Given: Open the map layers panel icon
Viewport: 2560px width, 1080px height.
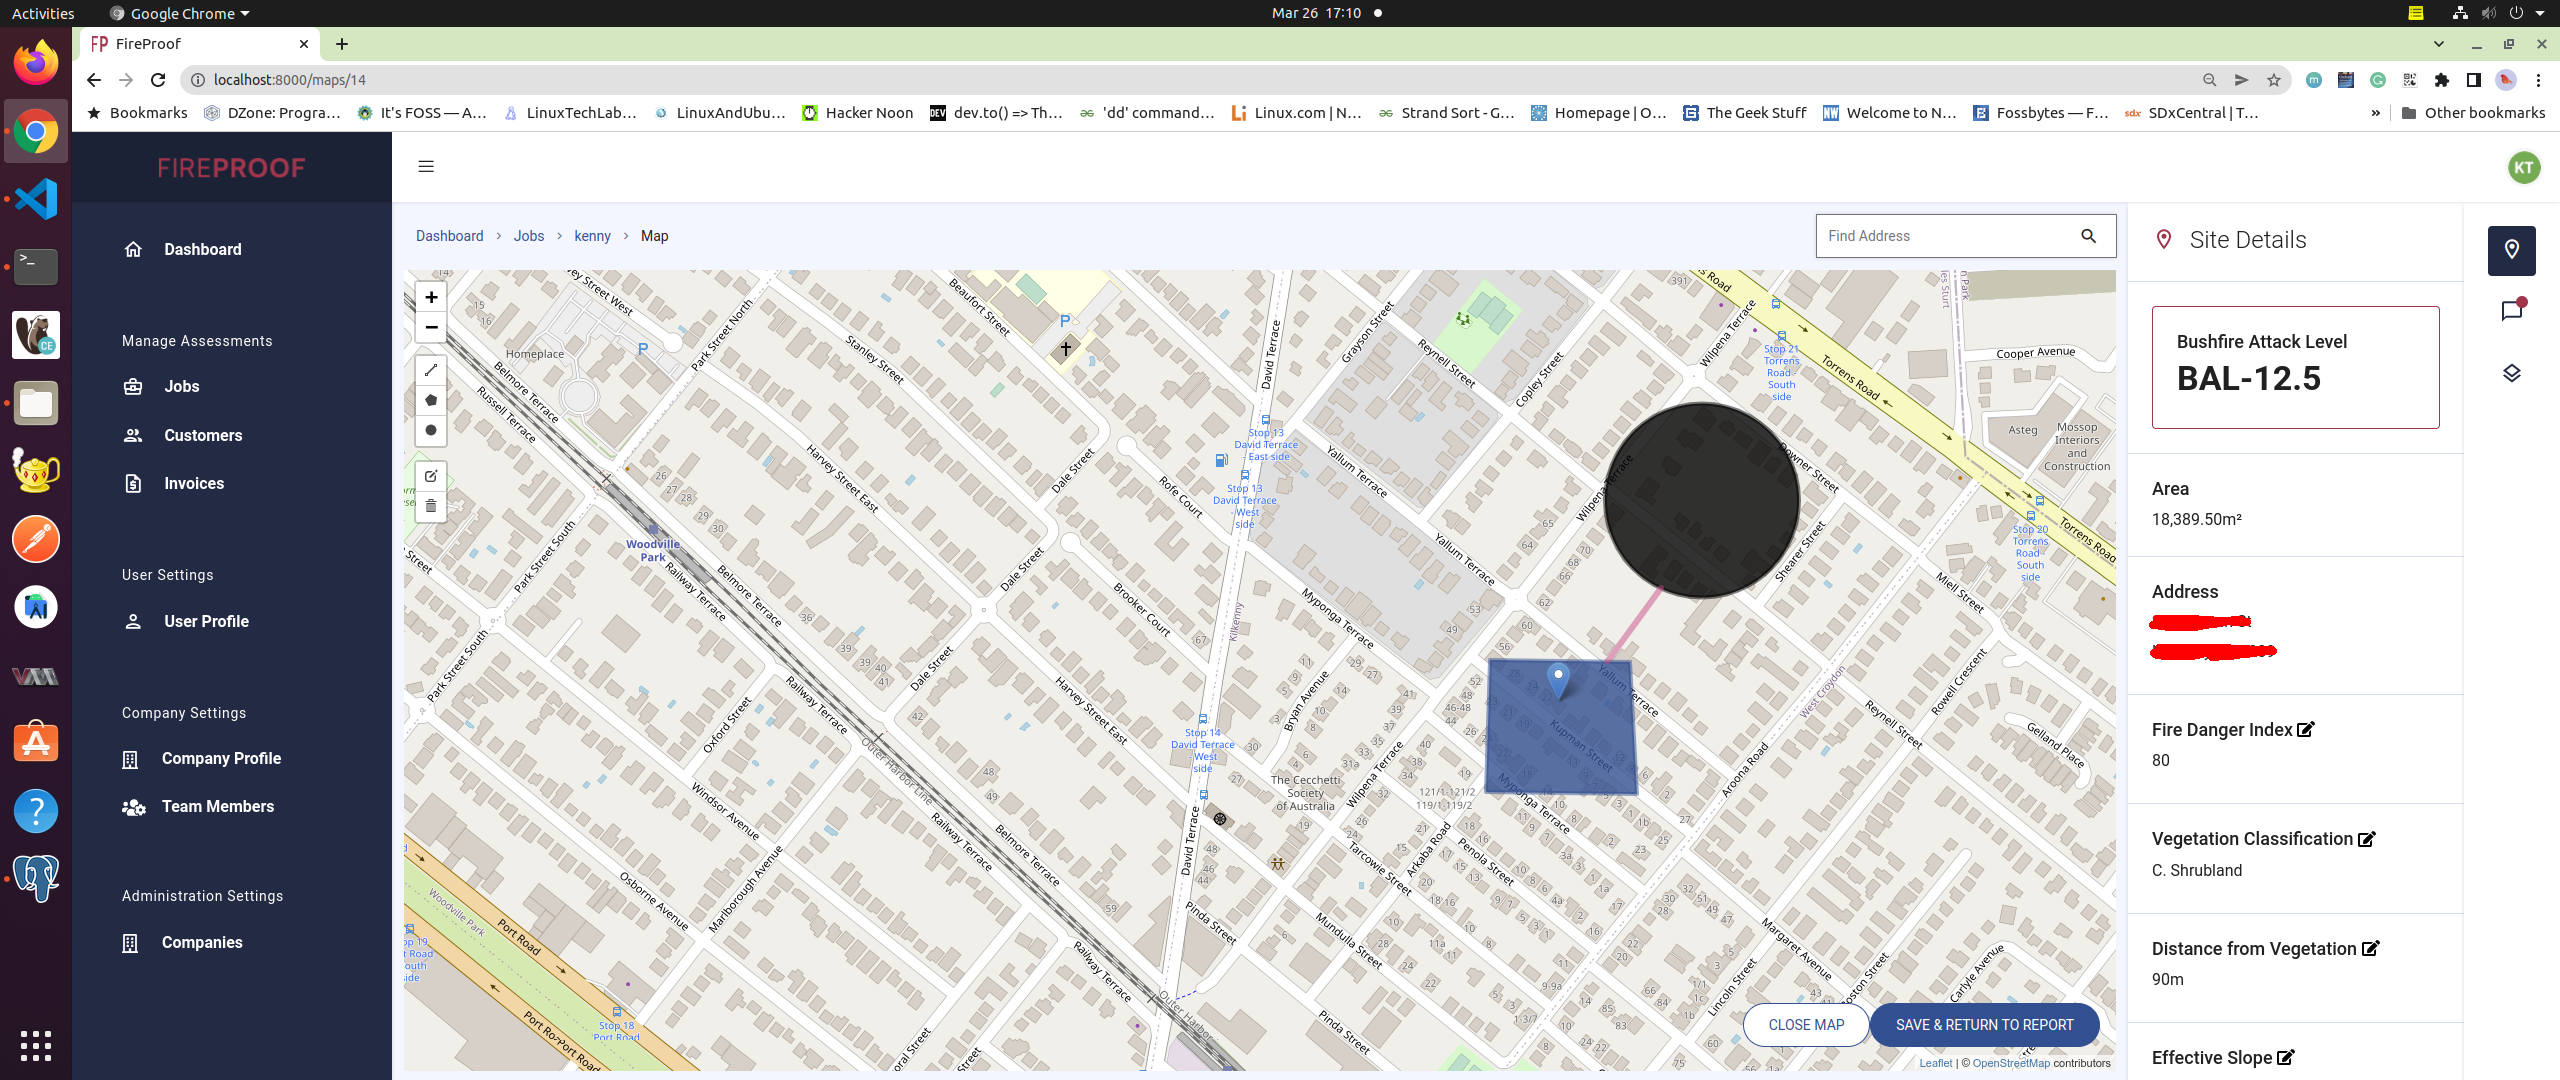Looking at the screenshot, I should tap(2511, 373).
